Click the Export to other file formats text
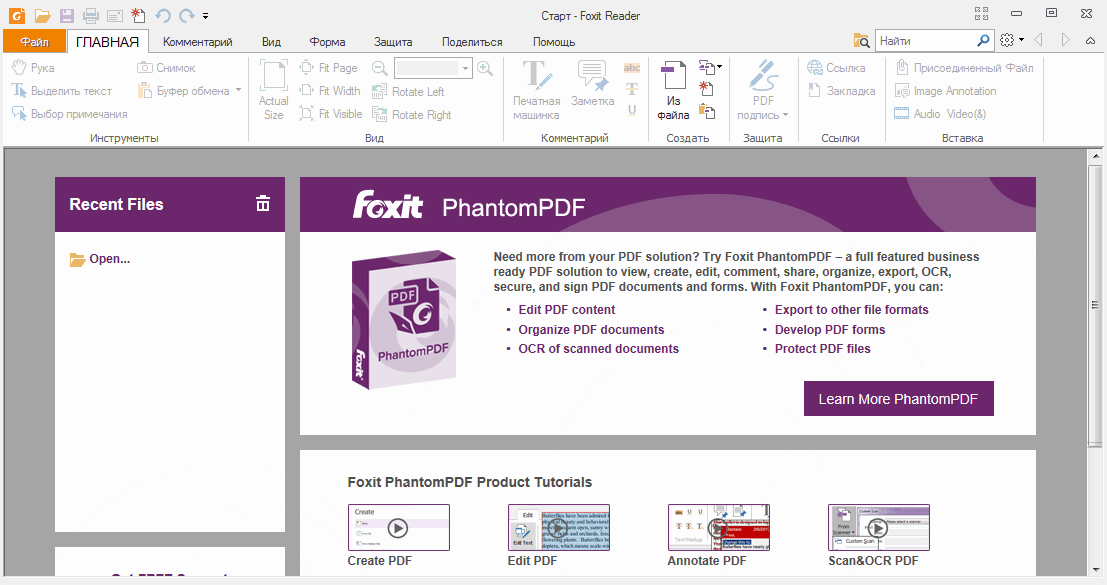Viewport: 1107px width, 585px height. pyautogui.click(x=851, y=310)
